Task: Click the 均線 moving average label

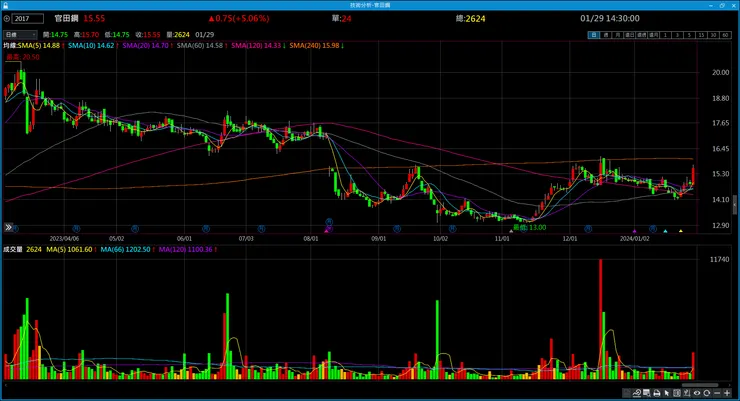Action: tap(10, 46)
